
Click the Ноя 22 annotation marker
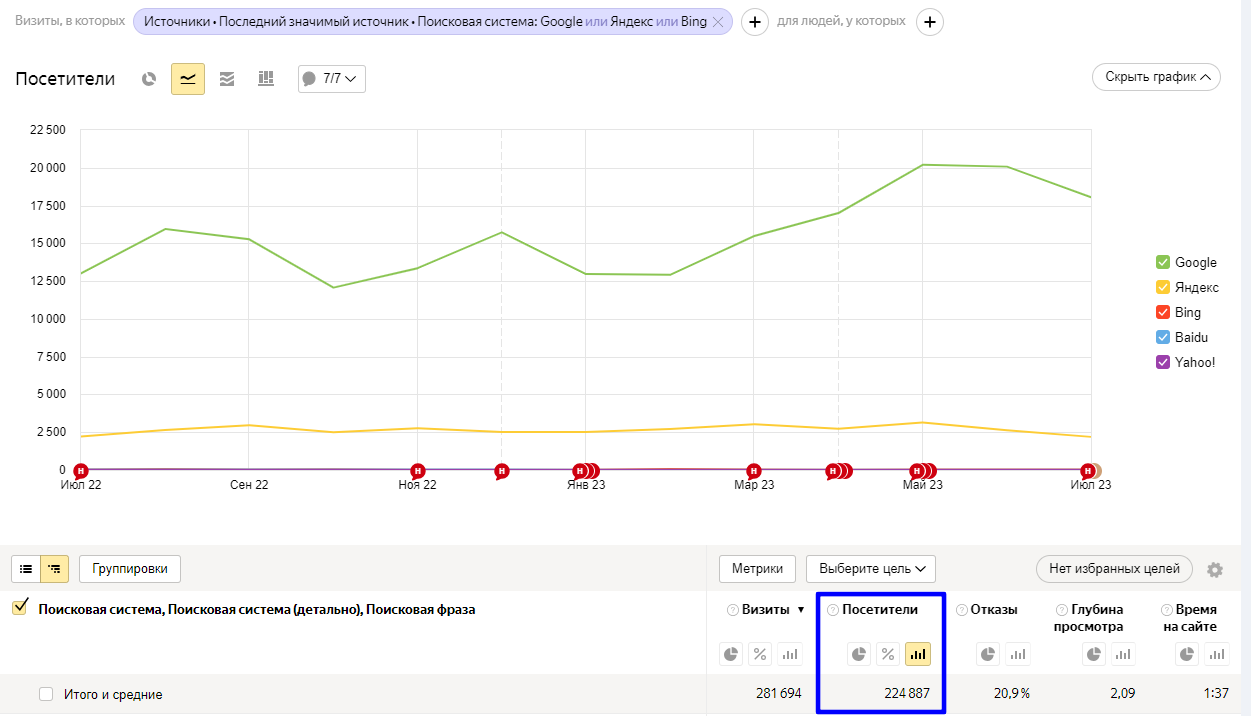418,471
